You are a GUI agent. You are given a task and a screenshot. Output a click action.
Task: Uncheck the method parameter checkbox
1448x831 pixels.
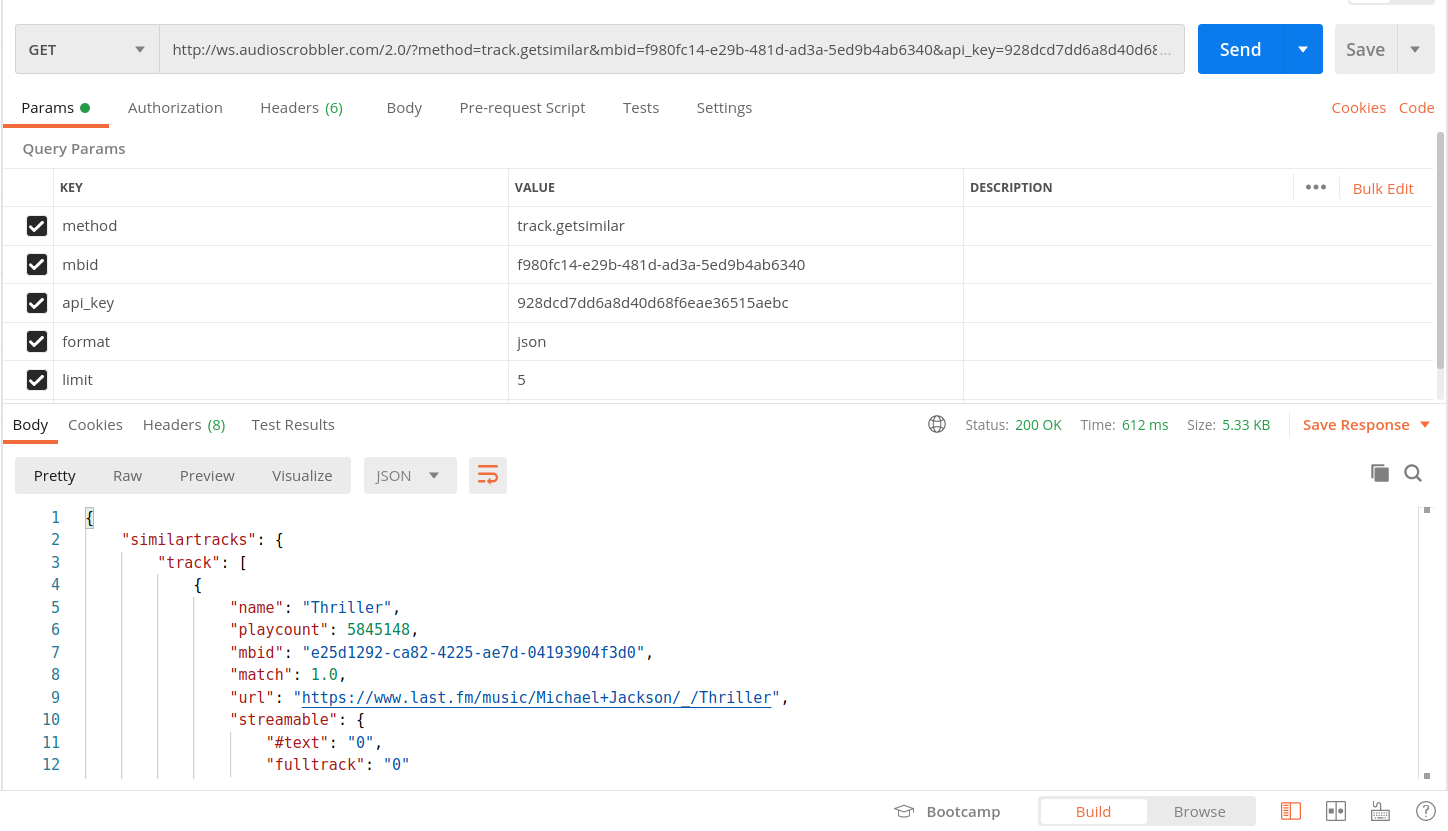point(37,226)
